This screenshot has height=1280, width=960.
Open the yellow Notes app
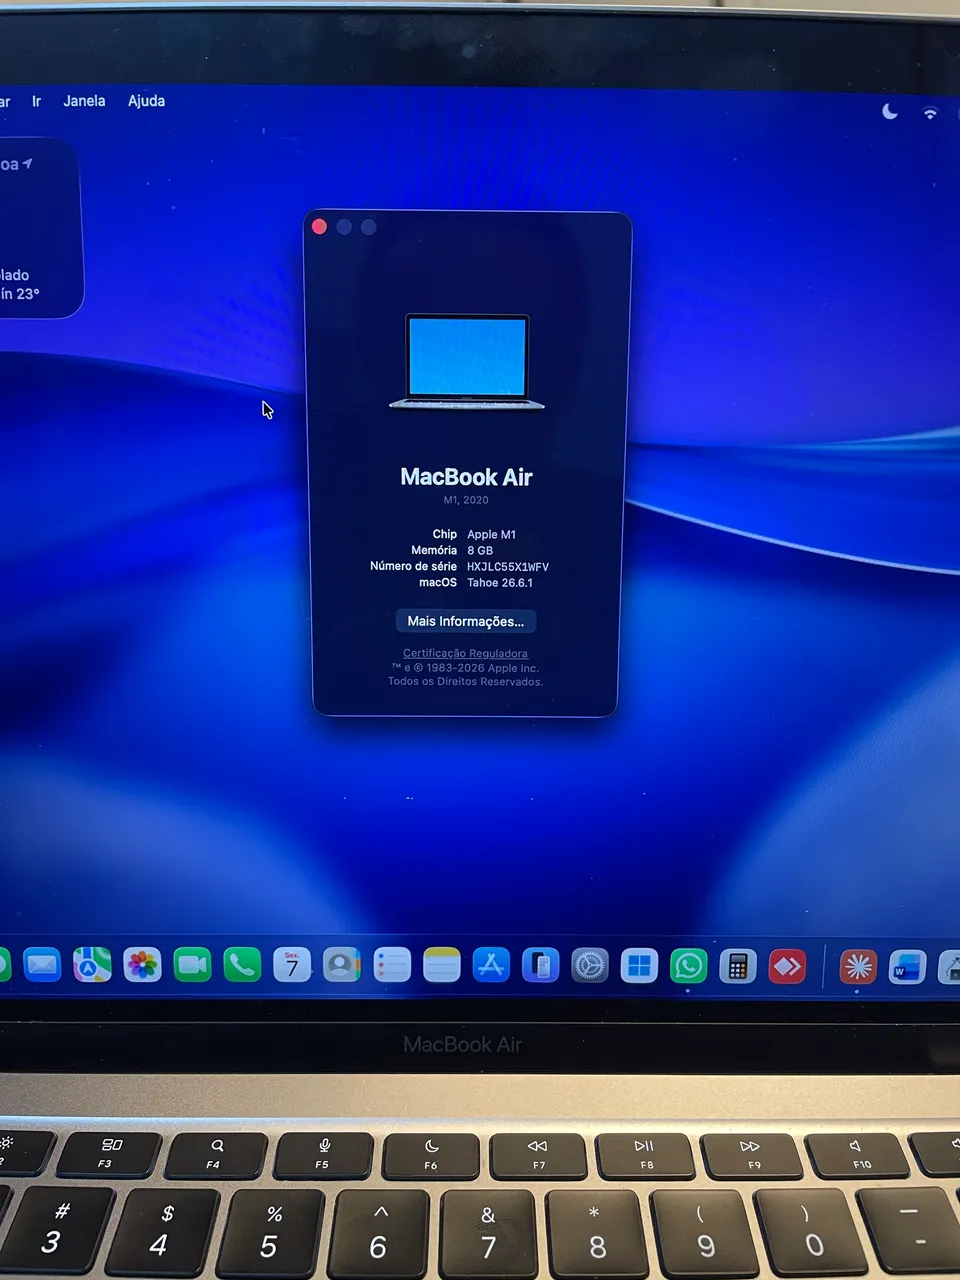pos(441,965)
